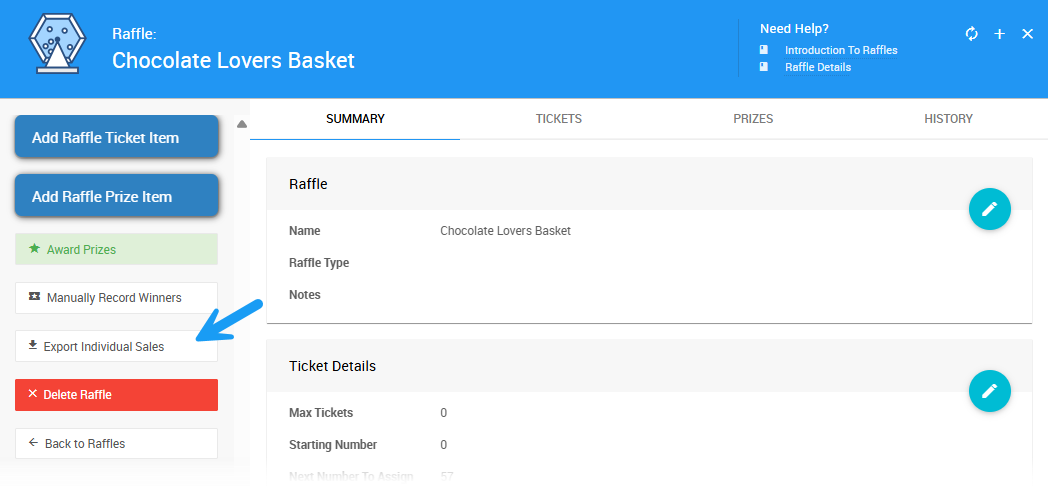This screenshot has height=487, width=1048.
Task: Open the Introduction To Raffles help link
Action: click(x=841, y=50)
